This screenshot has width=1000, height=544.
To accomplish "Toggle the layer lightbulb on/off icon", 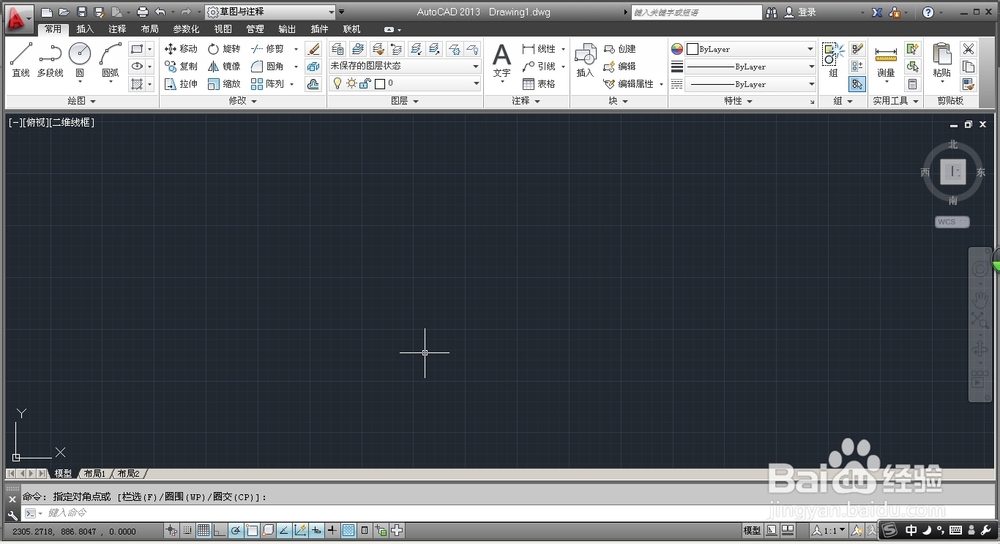I will point(337,84).
